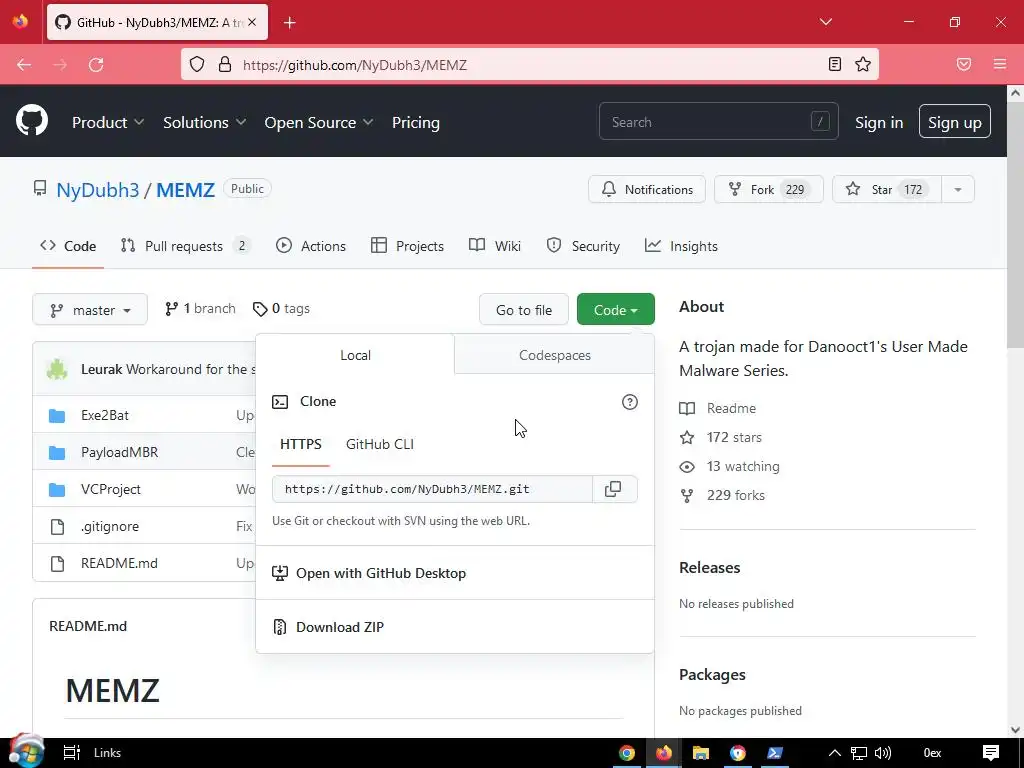Select the HTTPS clone option

click(300, 444)
